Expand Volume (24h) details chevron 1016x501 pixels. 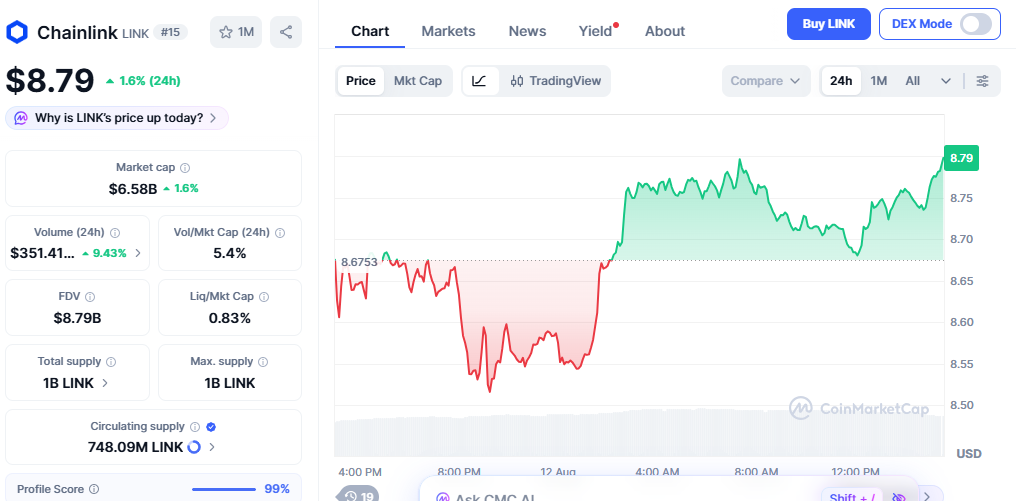[x=137, y=253]
